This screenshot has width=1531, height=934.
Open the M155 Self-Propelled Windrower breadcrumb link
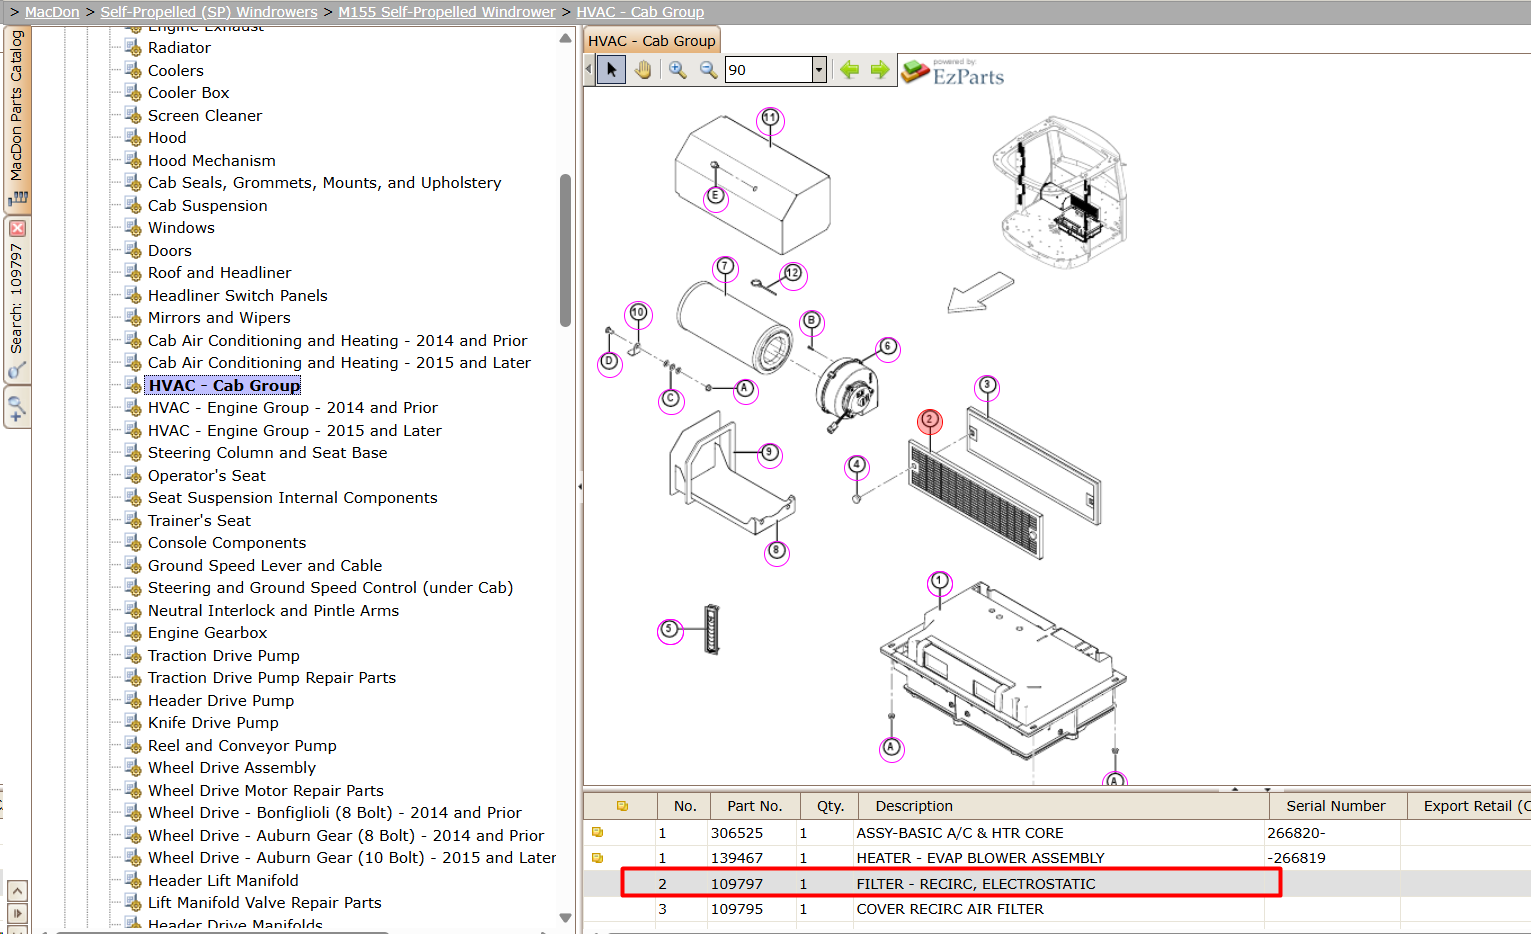click(x=447, y=12)
